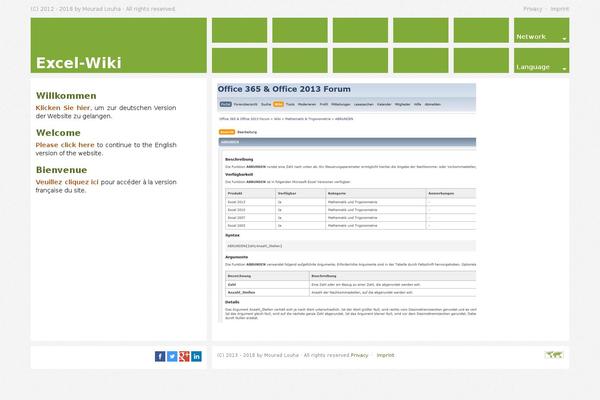This screenshot has height=400, width=600.
Task: Open the Privacy link in the footer
Action: pos(359,355)
